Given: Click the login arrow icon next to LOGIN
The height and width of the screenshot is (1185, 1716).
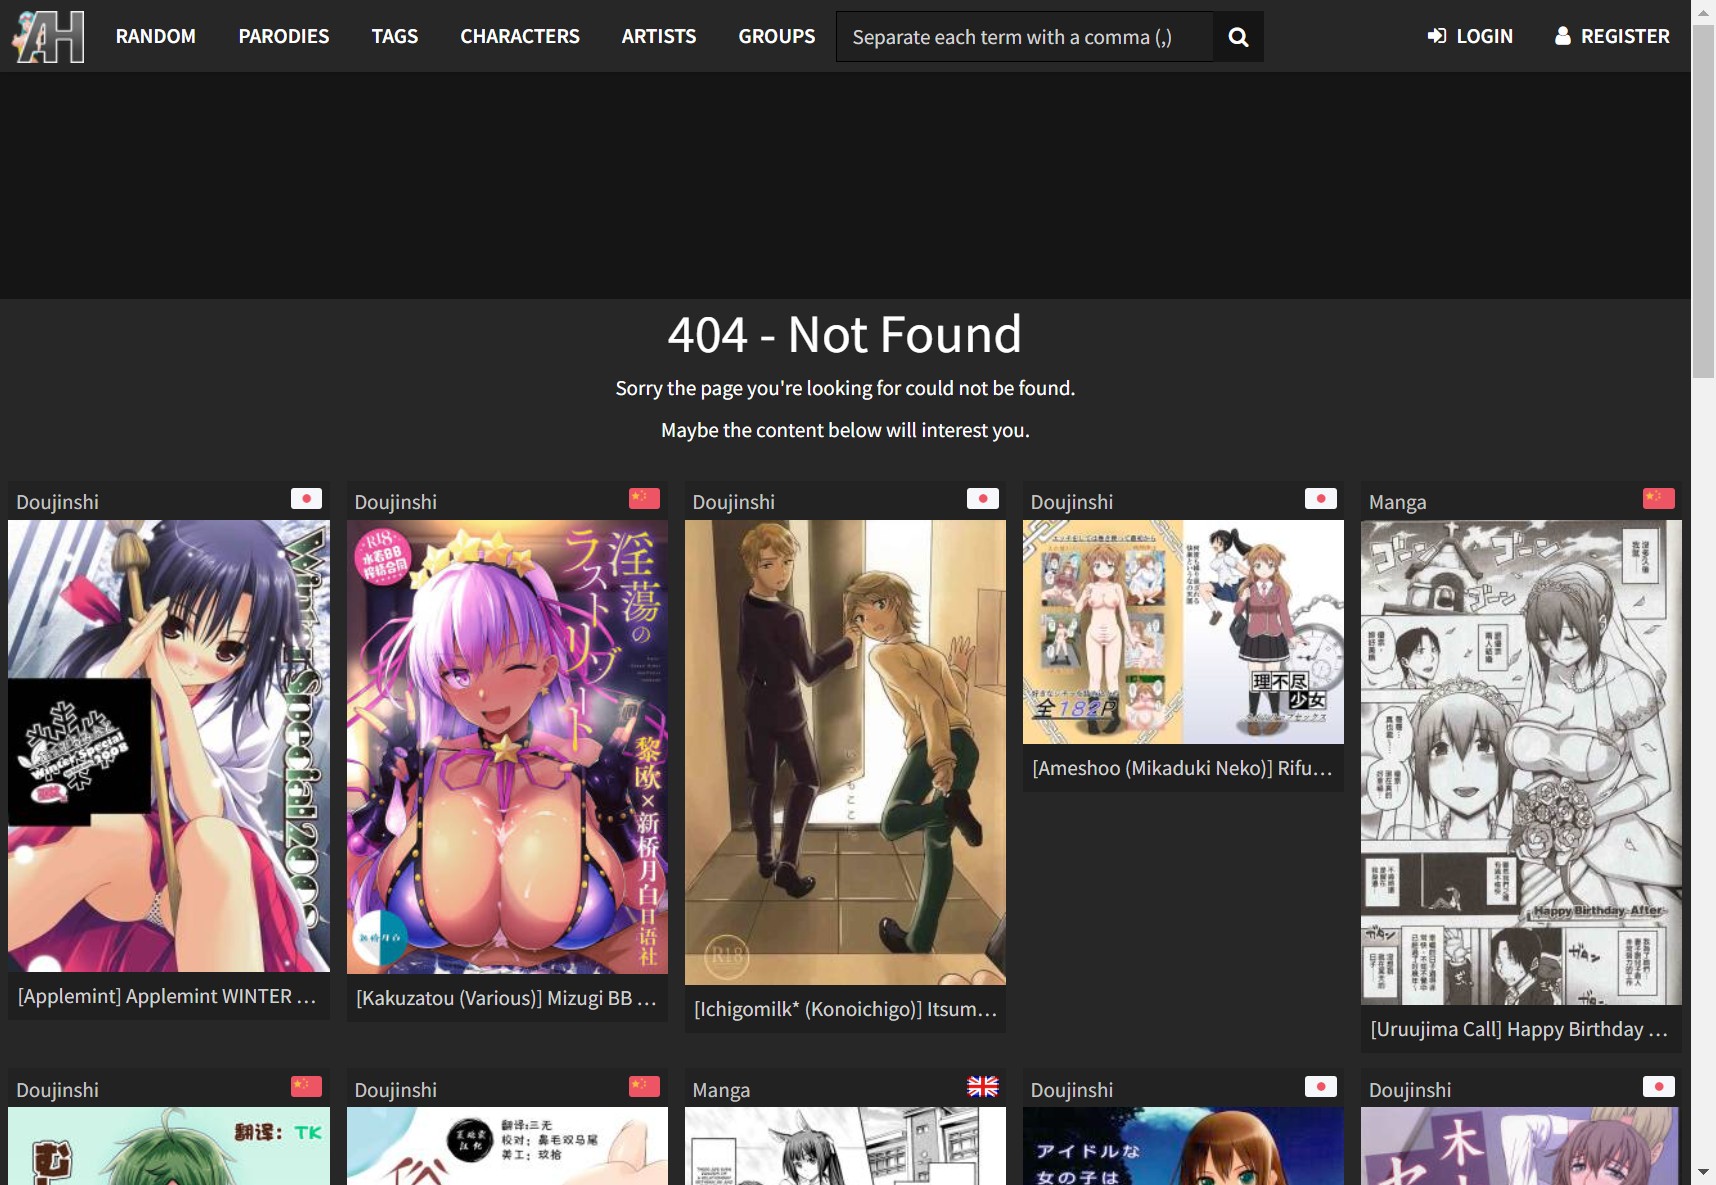Looking at the screenshot, I should point(1437,36).
